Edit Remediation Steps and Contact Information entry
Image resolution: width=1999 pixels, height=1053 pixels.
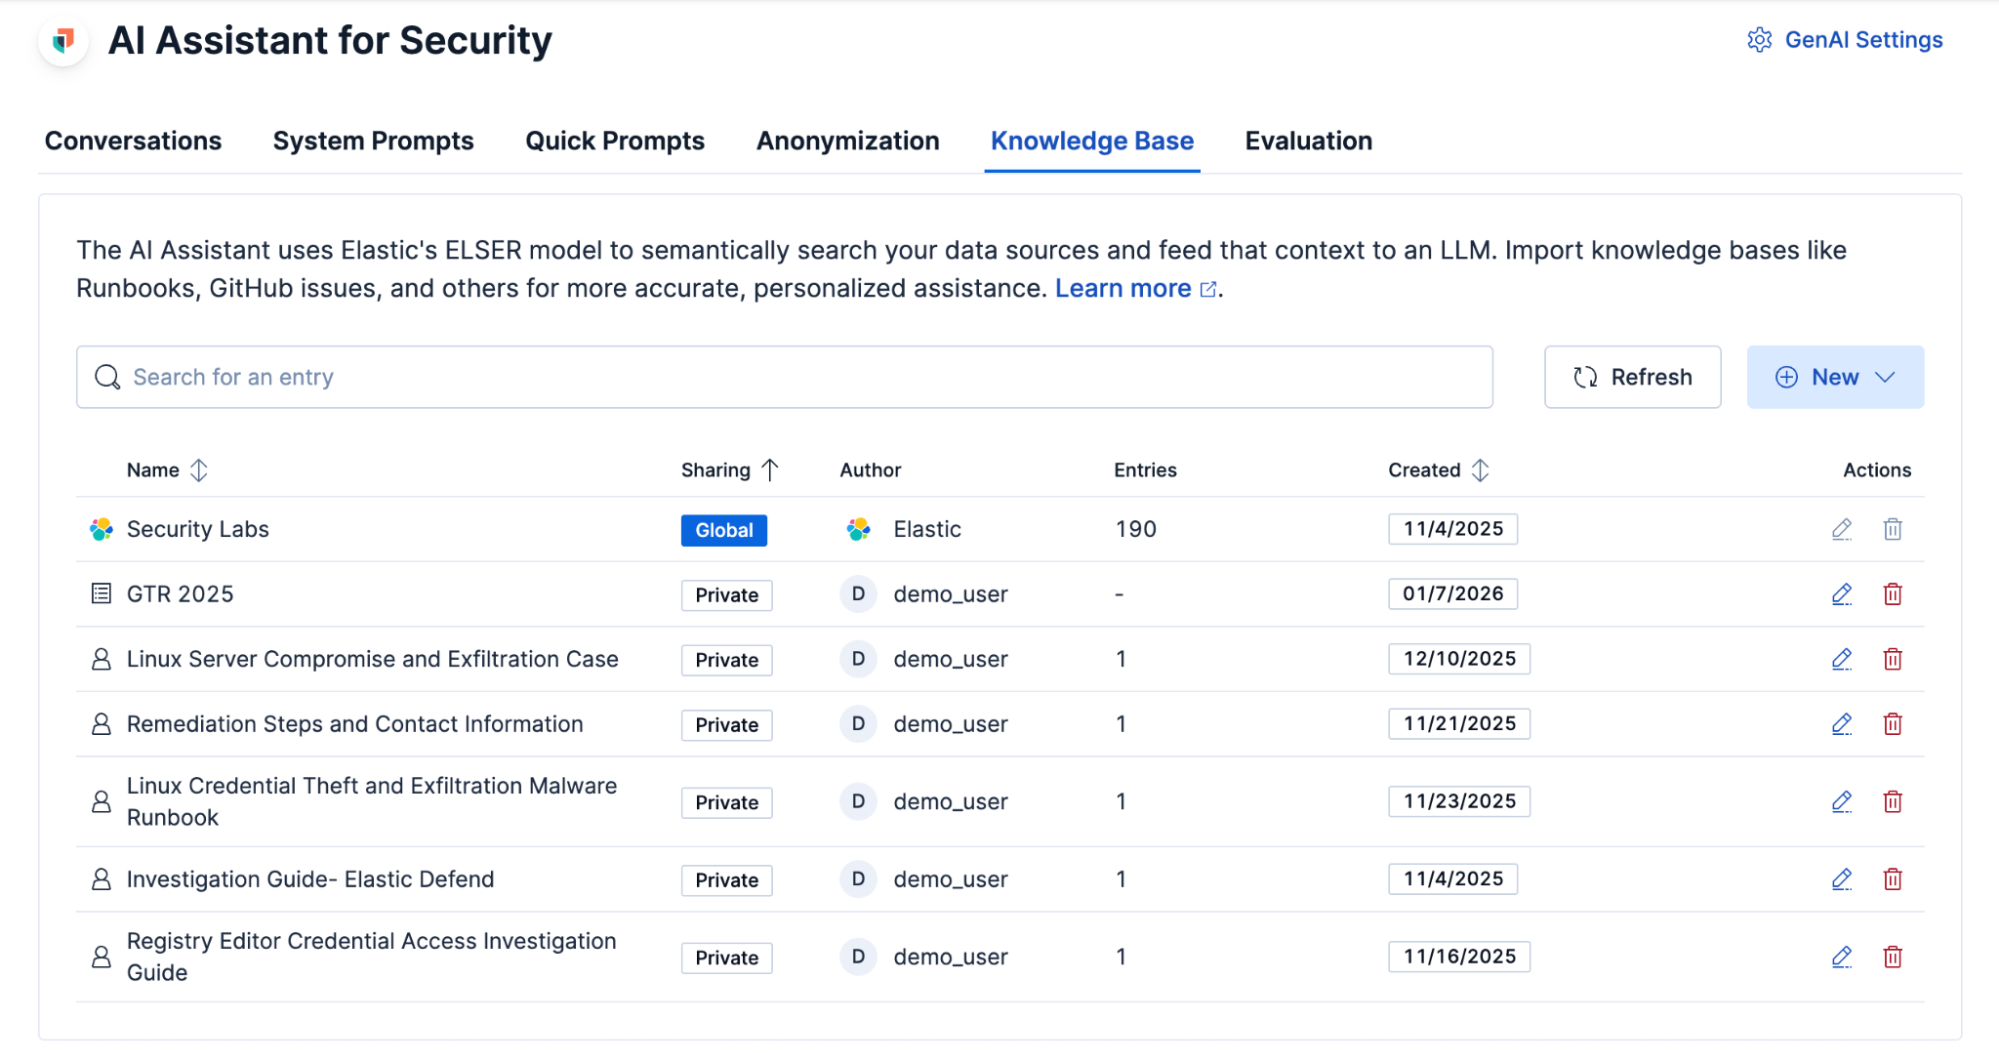1841,724
